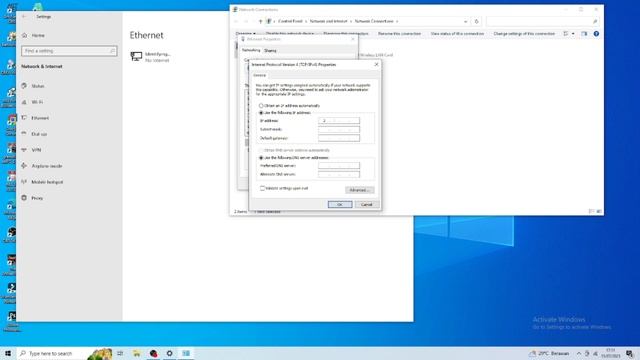Confirm IPv4 properties with OK
Viewport: 640px width, 360px height.
(340, 204)
